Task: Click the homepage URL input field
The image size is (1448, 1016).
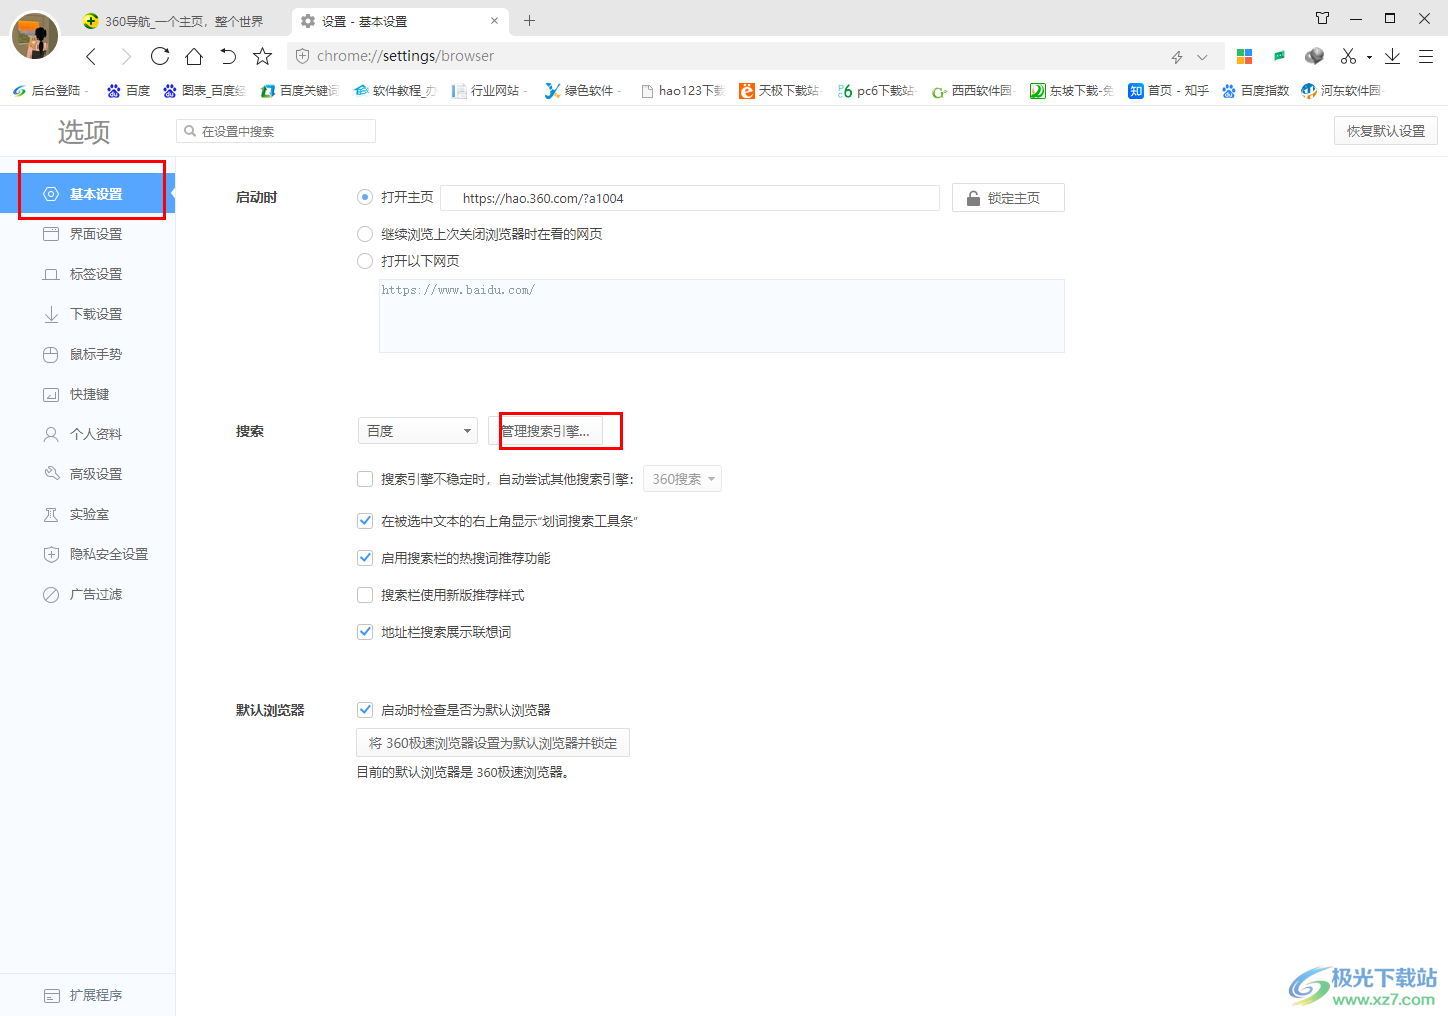Action: click(x=690, y=198)
